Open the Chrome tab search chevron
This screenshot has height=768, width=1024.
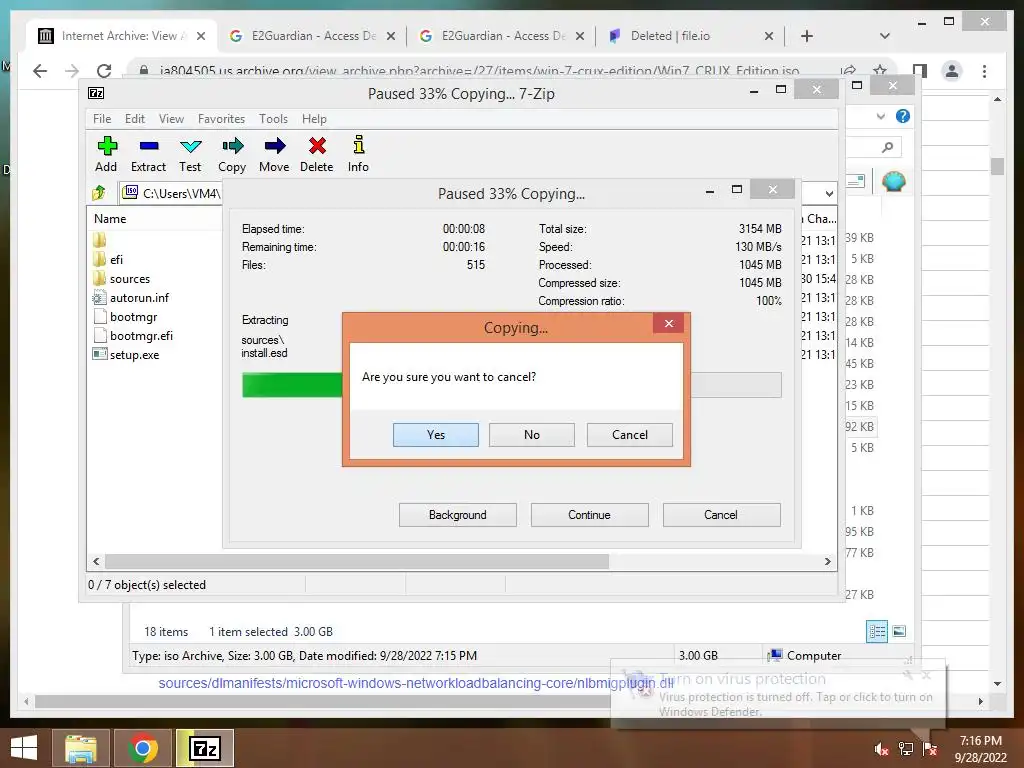(884, 36)
